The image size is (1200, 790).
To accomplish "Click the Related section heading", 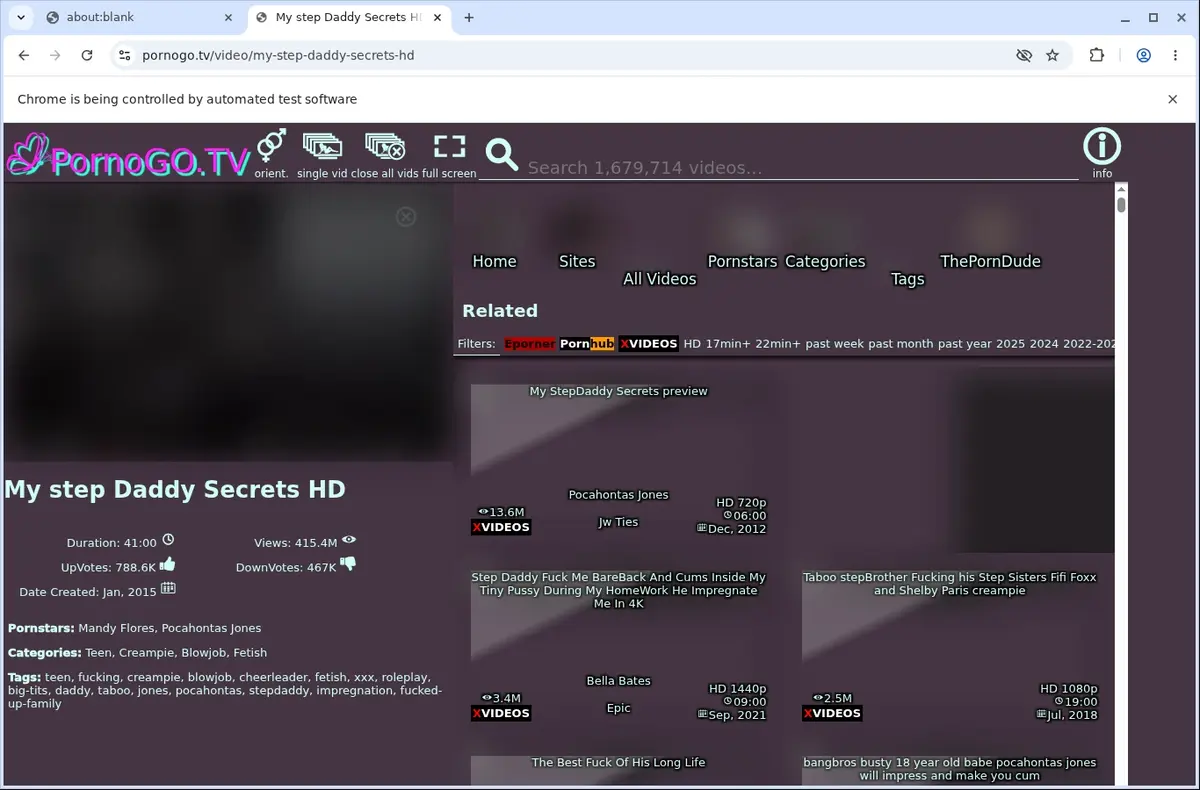I will click(x=500, y=310).
